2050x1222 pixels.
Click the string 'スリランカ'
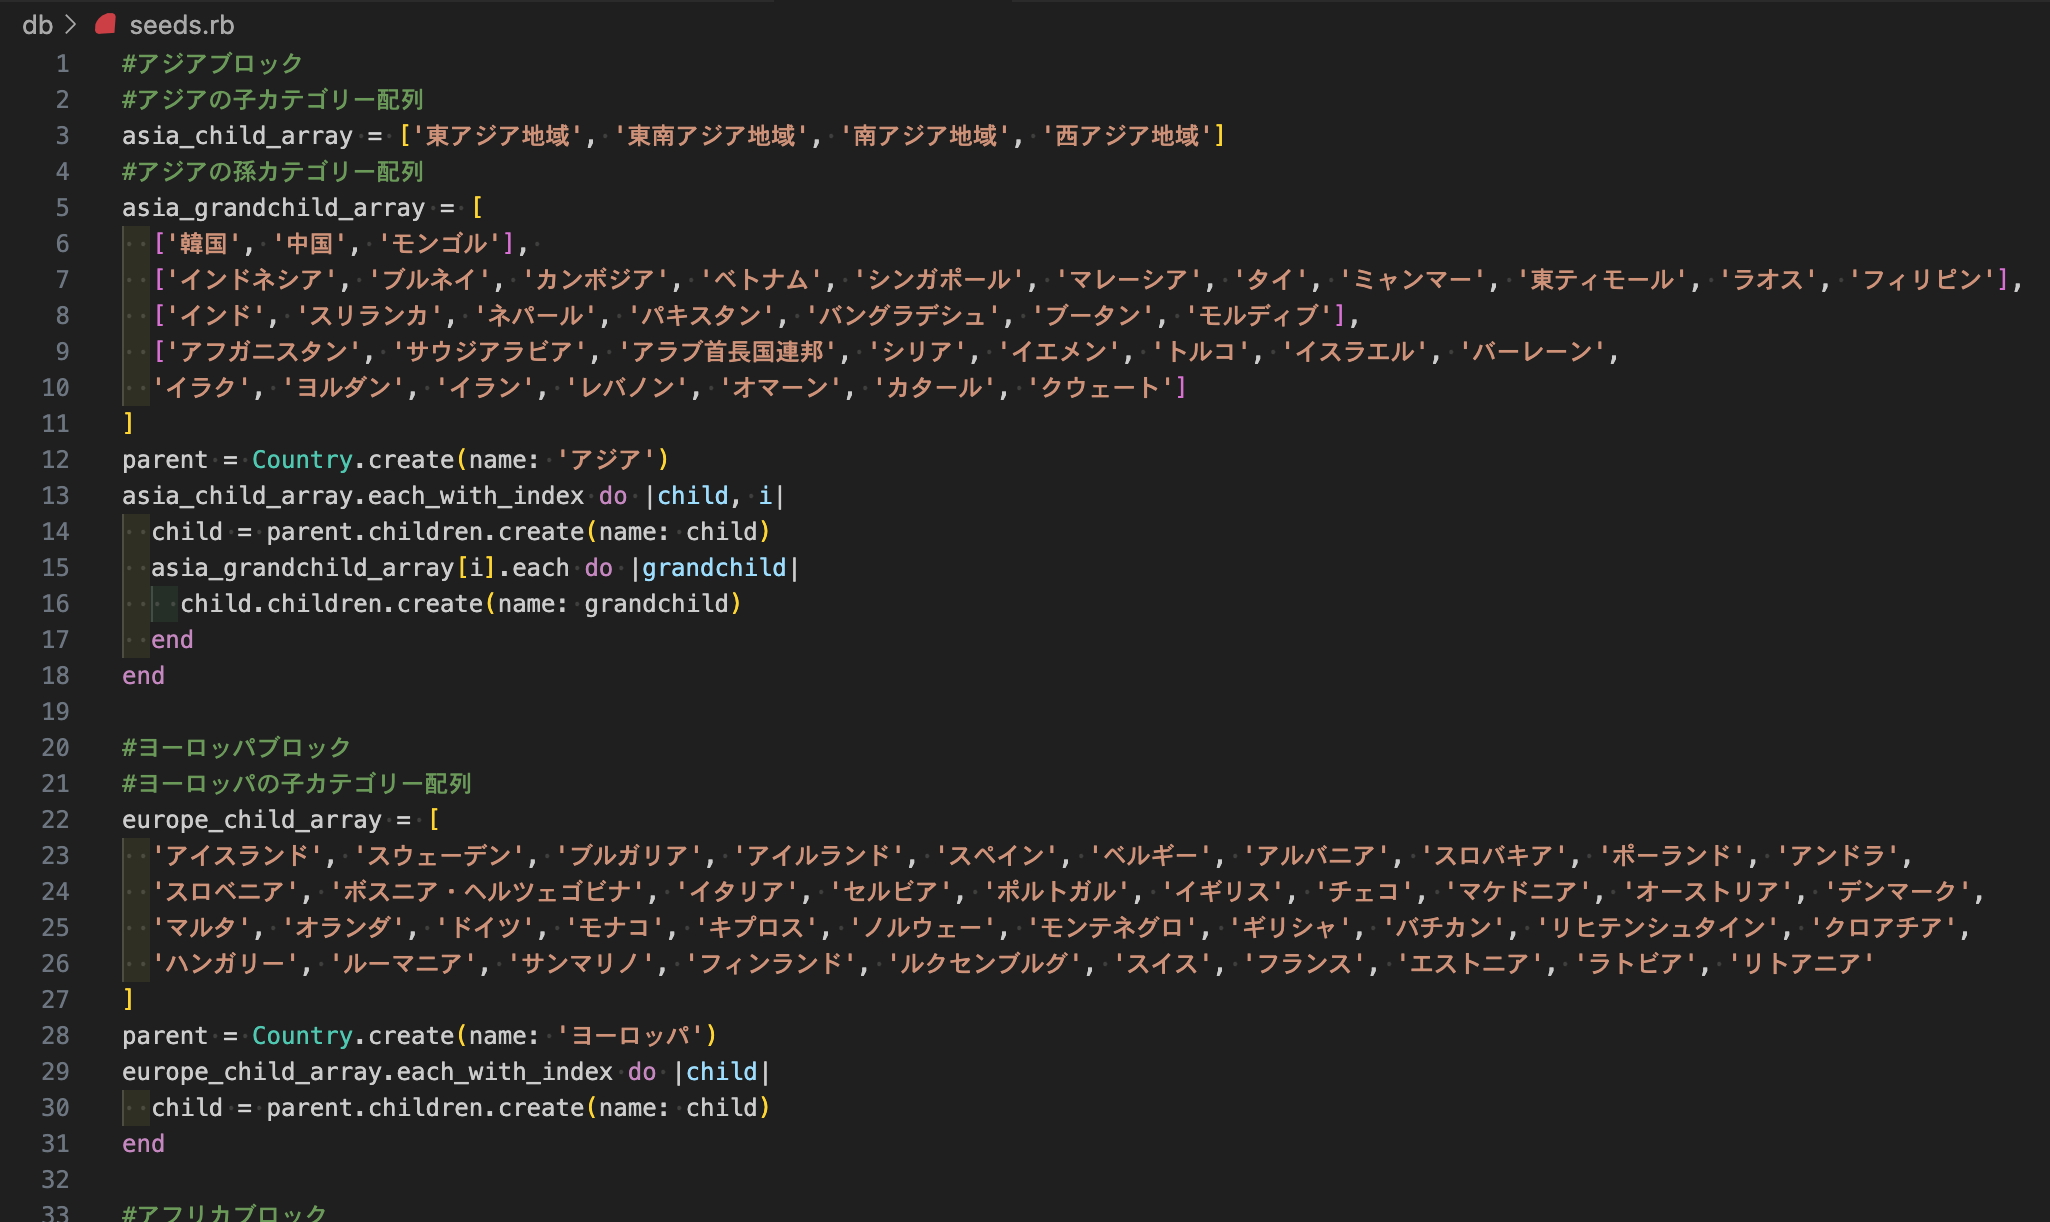point(370,316)
